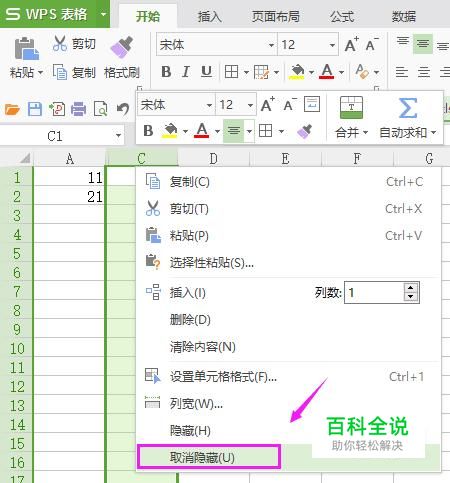
Task: Increment the 列数 stepper up arrow
Action: coord(411,288)
